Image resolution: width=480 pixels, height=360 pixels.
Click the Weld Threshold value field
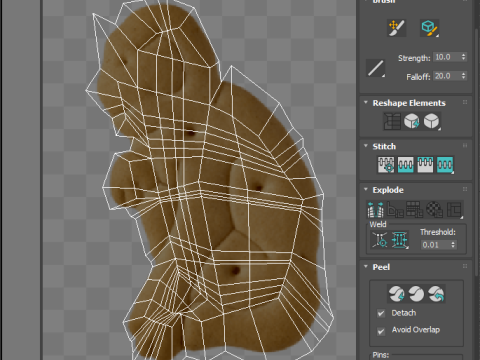pos(435,245)
